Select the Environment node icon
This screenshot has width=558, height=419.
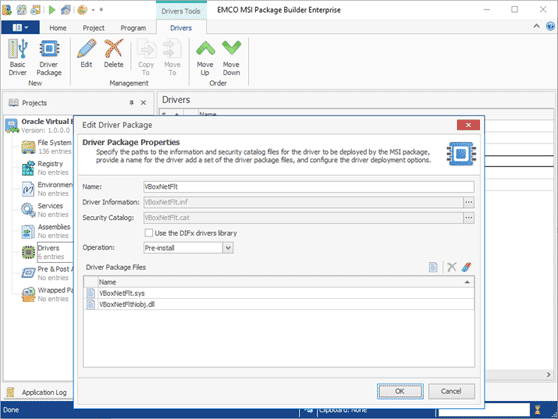28,189
